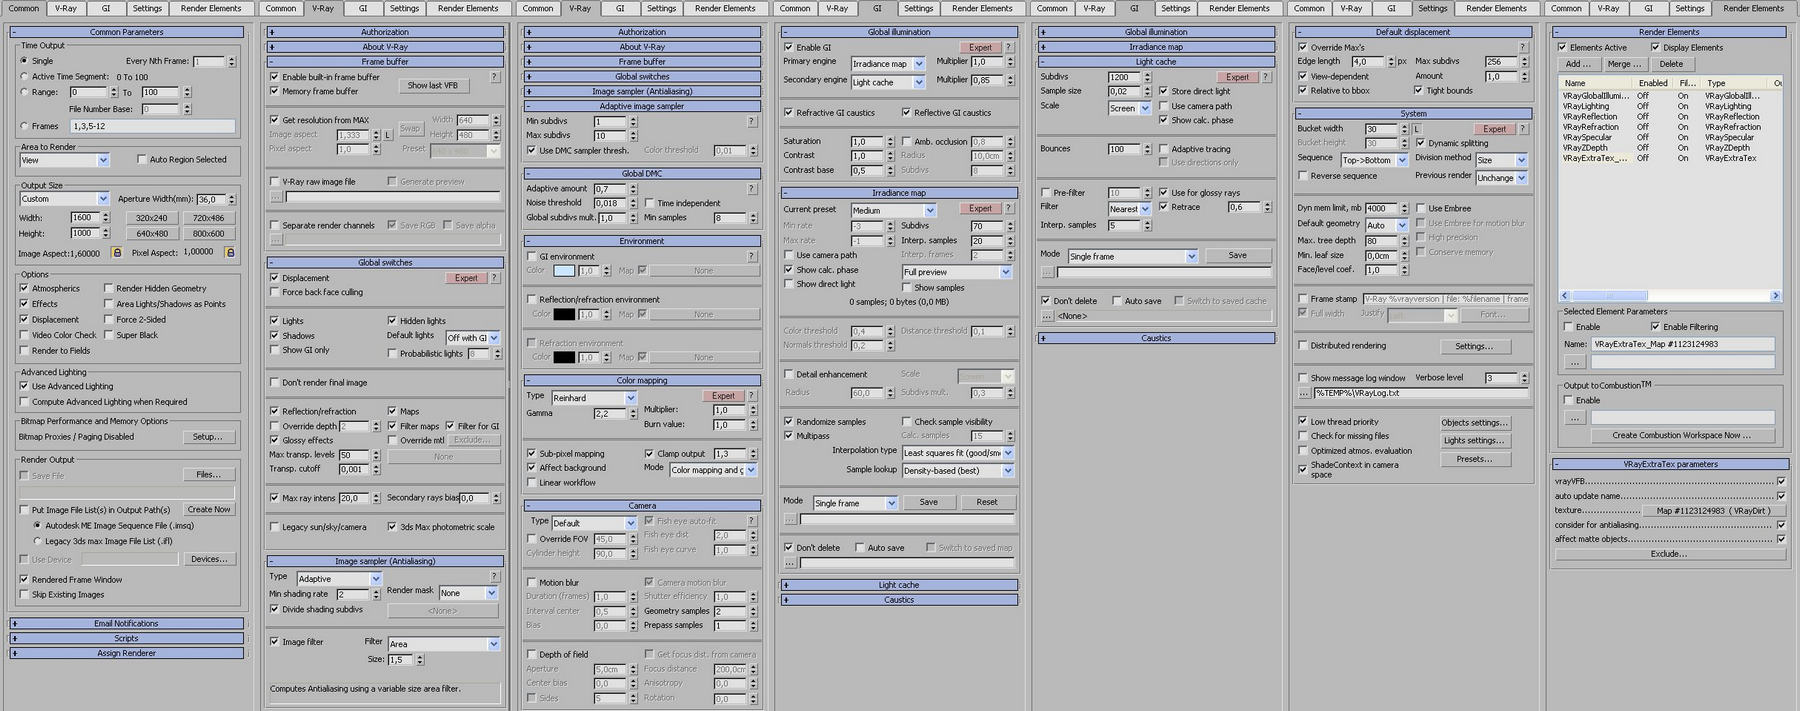Select GI tab in panel with Store direct light
Viewport: 1800px width, 711px height.
pyautogui.click(x=1134, y=8)
